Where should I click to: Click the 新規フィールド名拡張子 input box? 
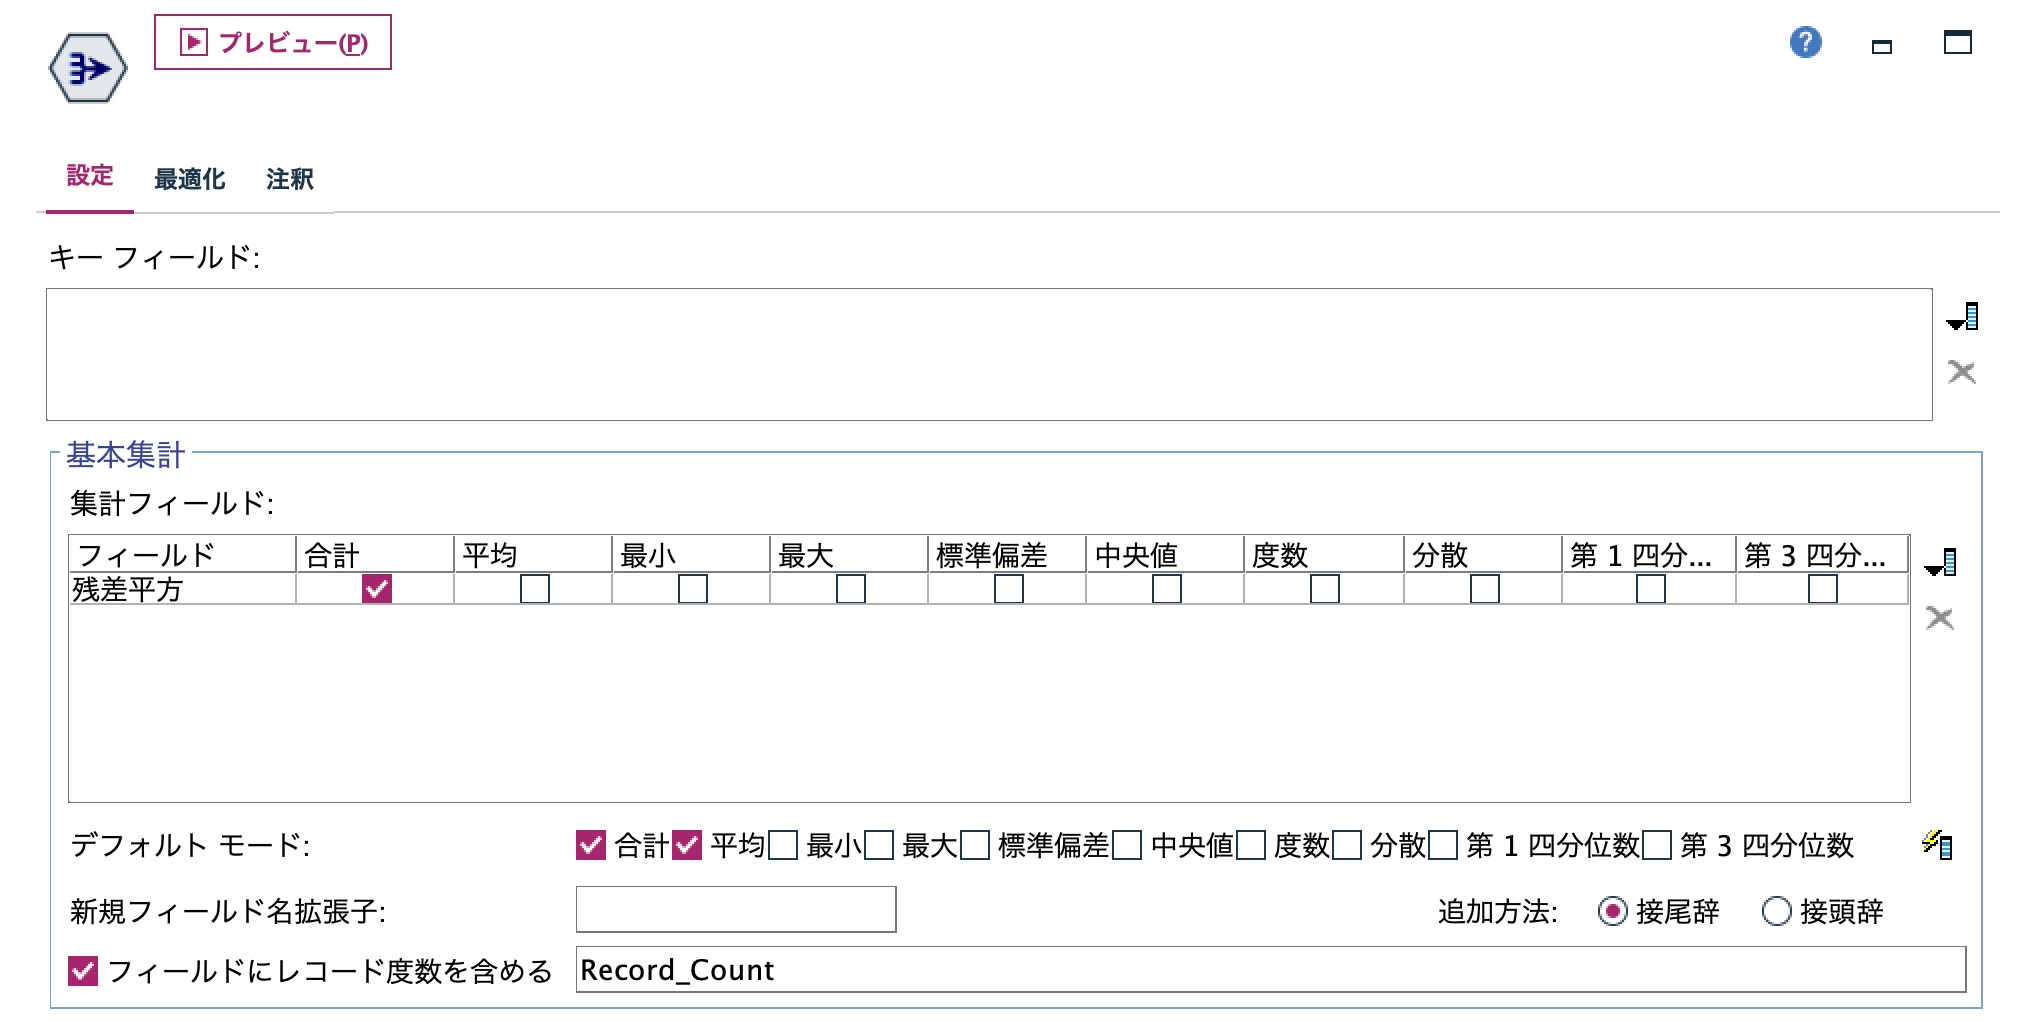(x=735, y=909)
